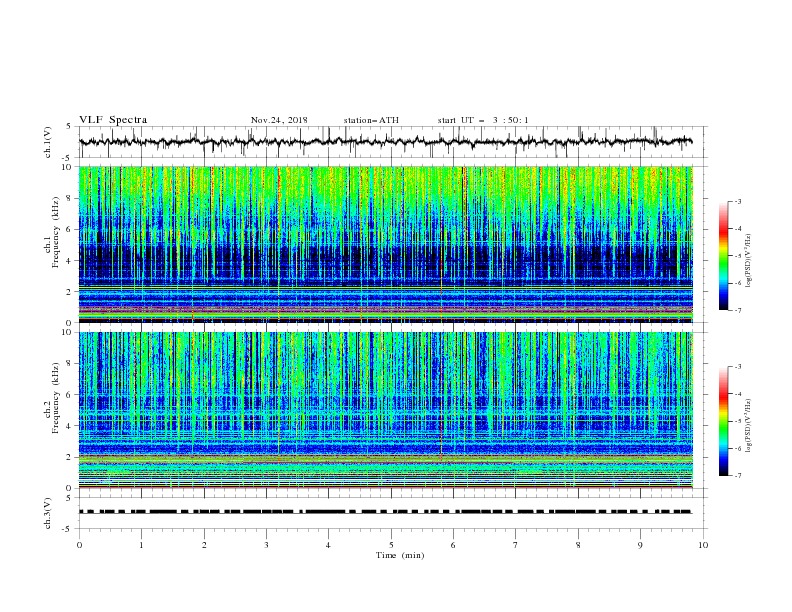Click the "4" kHz tick on ch.1 frequency axis
This screenshot has width=792, height=612.
pyautogui.click(x=70, y=261)
